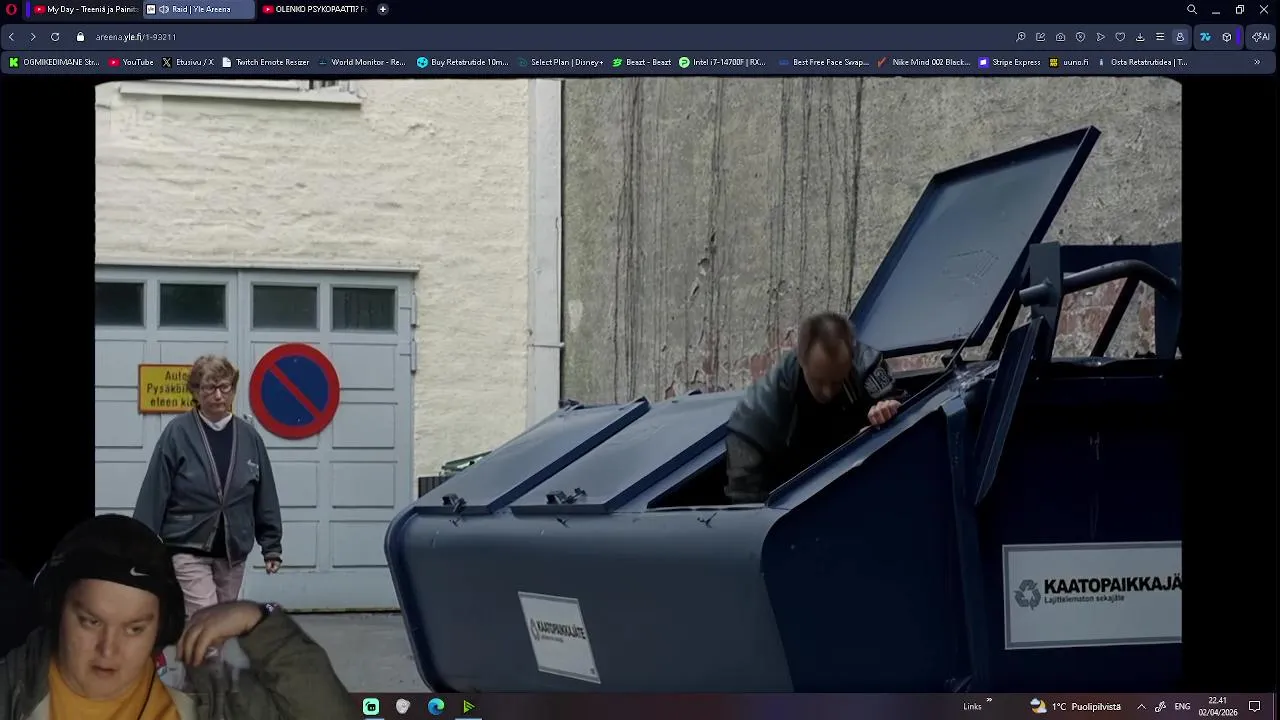Expand the bookmarks overflow chevron
This screenshot has width=1280, height=720.
[x=1257, y=62]
